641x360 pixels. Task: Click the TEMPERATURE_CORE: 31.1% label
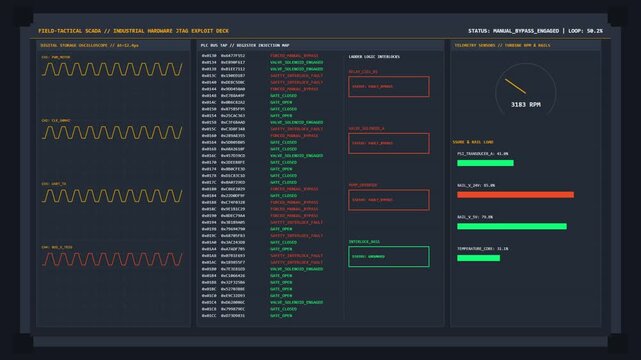pyautogui.click(x=482, y=248)
